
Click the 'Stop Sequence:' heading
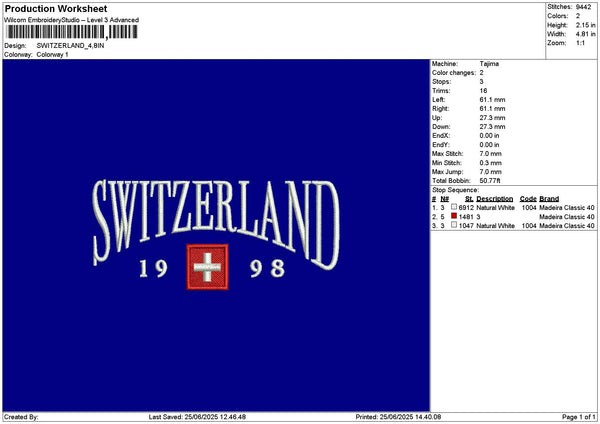pyautogui.click(x=455, y=190)
